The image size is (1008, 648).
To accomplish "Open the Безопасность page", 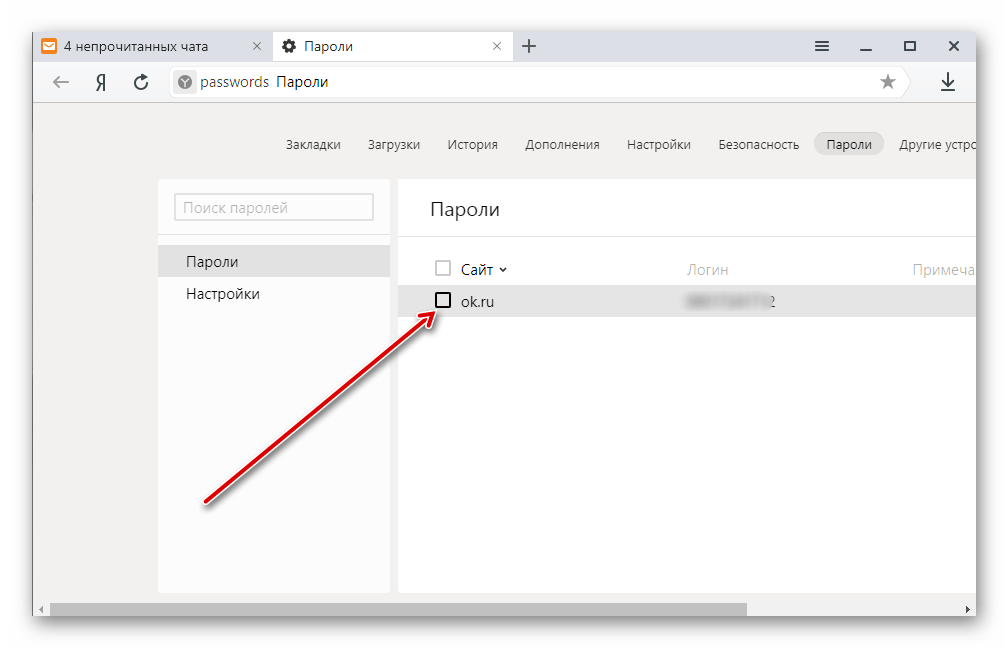I will pos(758,144).
